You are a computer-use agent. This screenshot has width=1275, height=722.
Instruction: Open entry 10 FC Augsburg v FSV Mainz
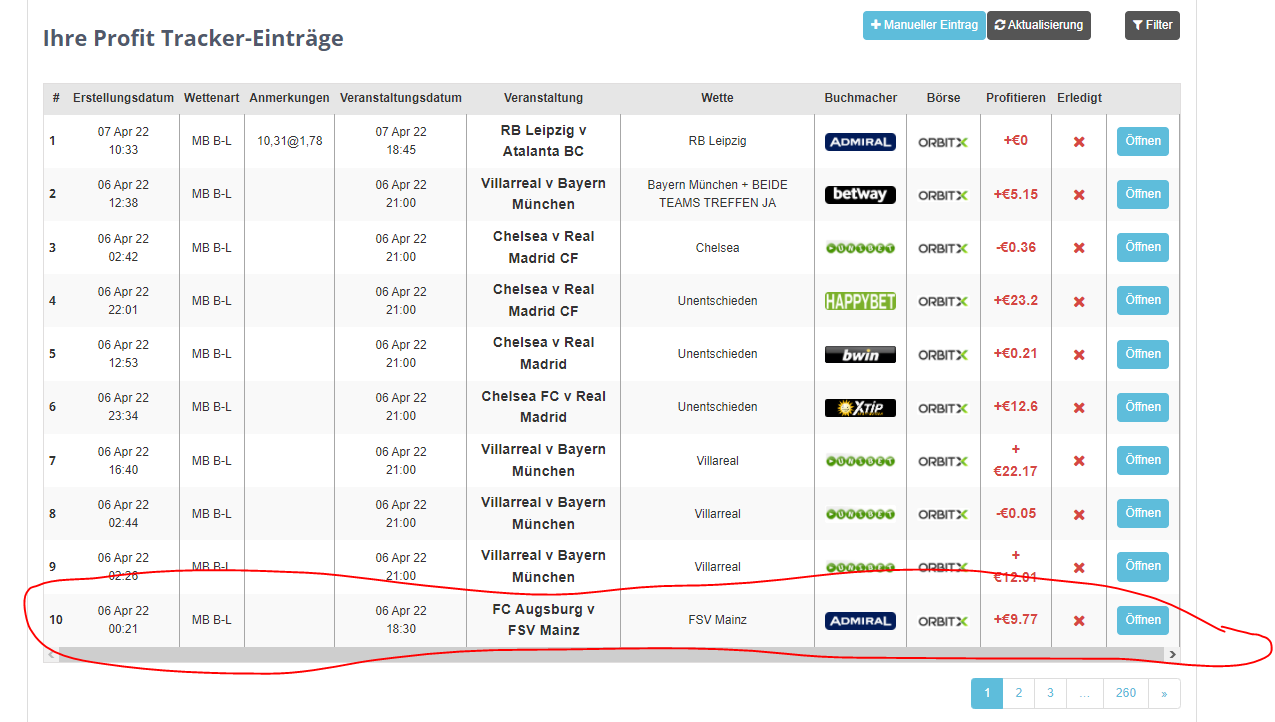pos(1142,620)
